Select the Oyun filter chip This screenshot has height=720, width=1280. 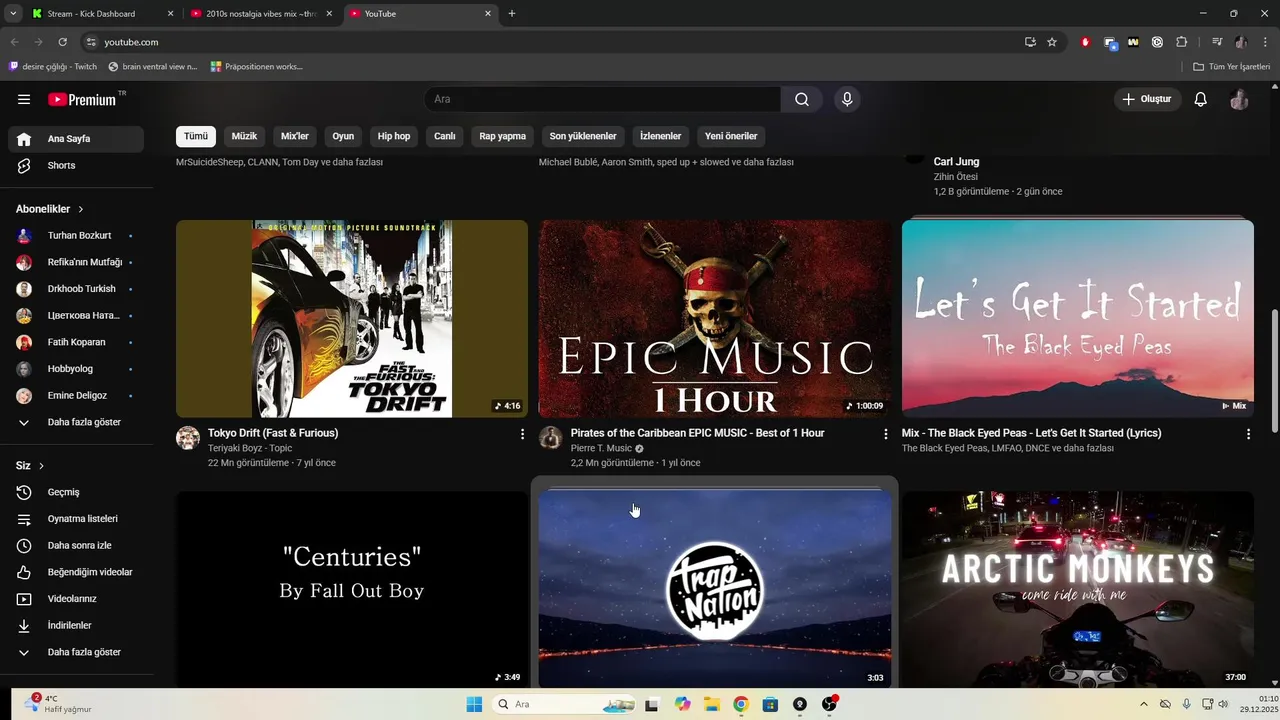(343, 136)
